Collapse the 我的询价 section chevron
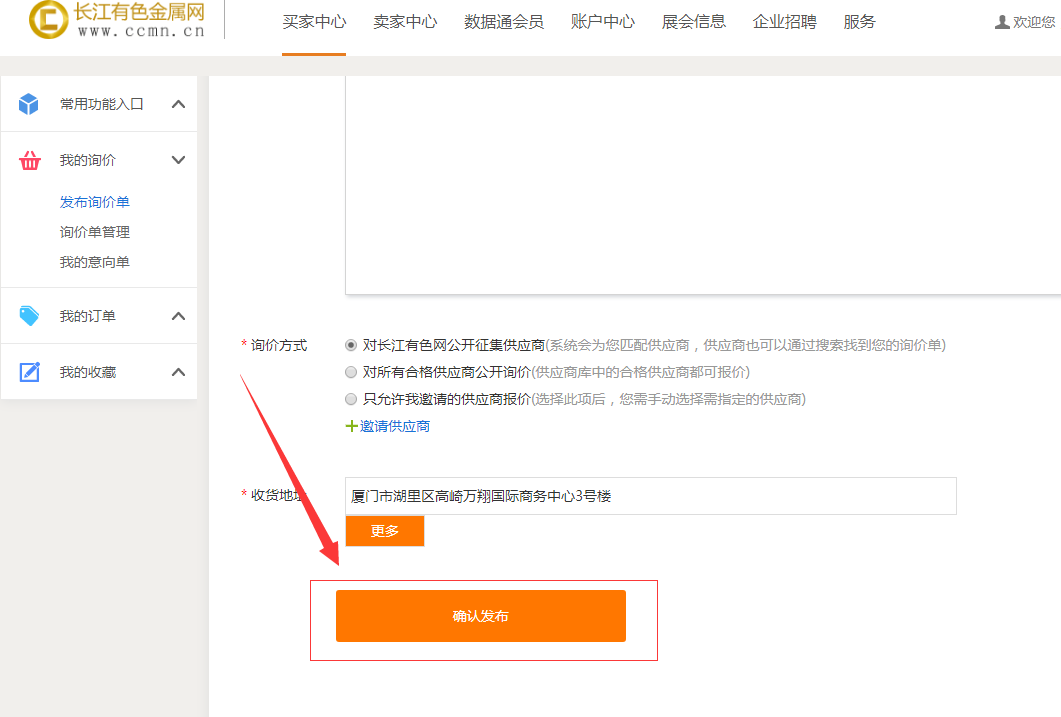This screenshot has height=717, width=1061. pos(178,160)
